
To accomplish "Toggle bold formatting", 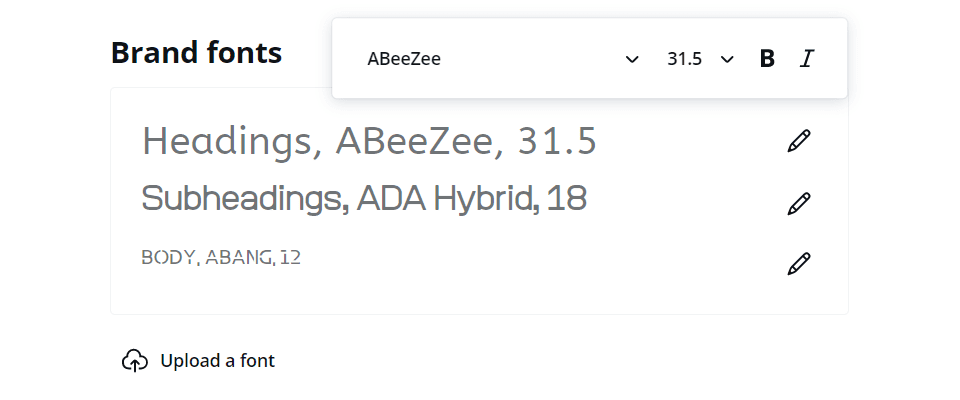I will (767, 59).
